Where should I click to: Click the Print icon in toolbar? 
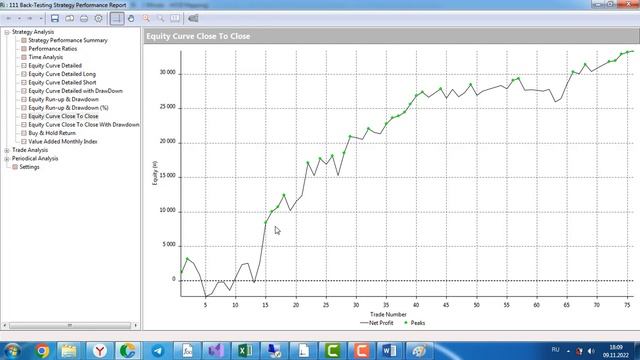coord(84,18)
